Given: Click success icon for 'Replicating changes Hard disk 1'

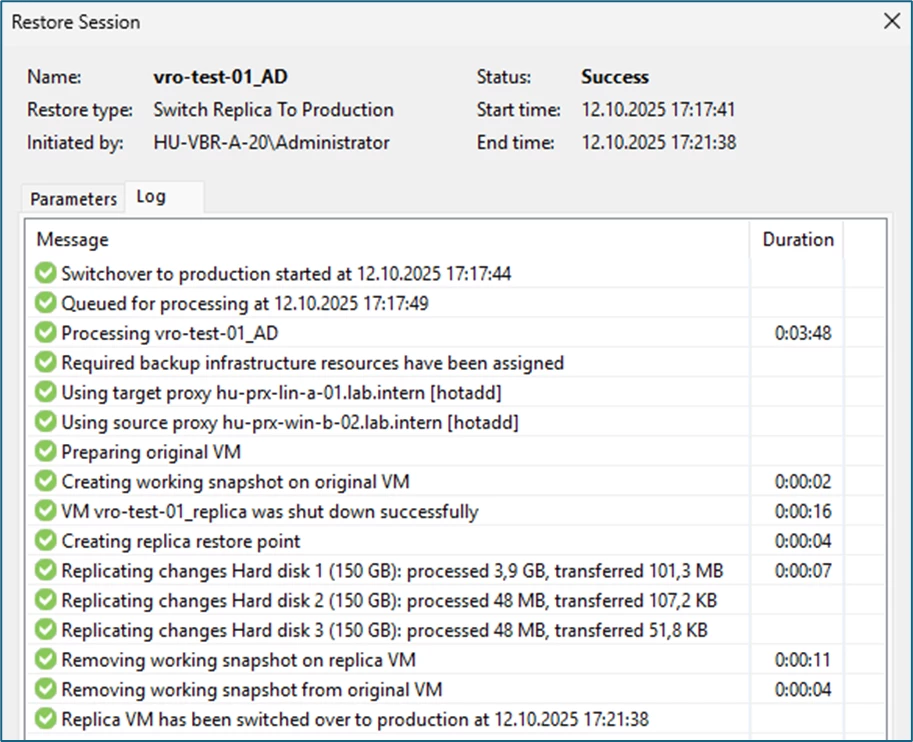Looking at the screenshot, I should [46, 571].
